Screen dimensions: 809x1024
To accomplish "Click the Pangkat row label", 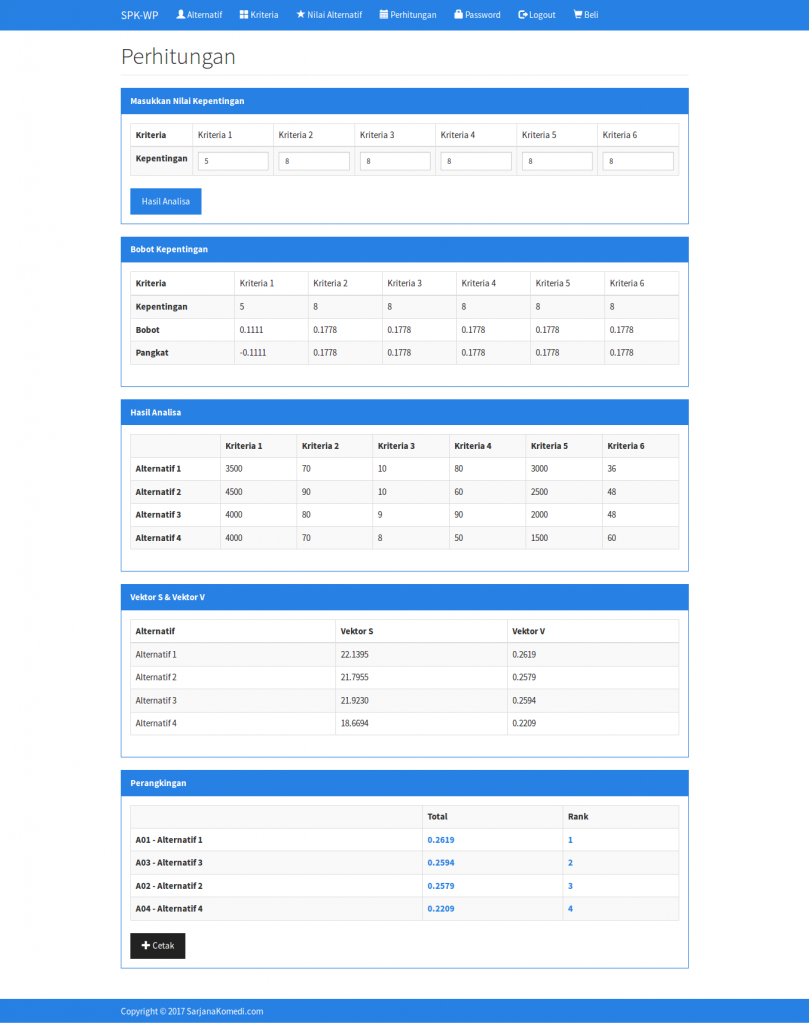I will pyautogui.click(x=152, y=353).
